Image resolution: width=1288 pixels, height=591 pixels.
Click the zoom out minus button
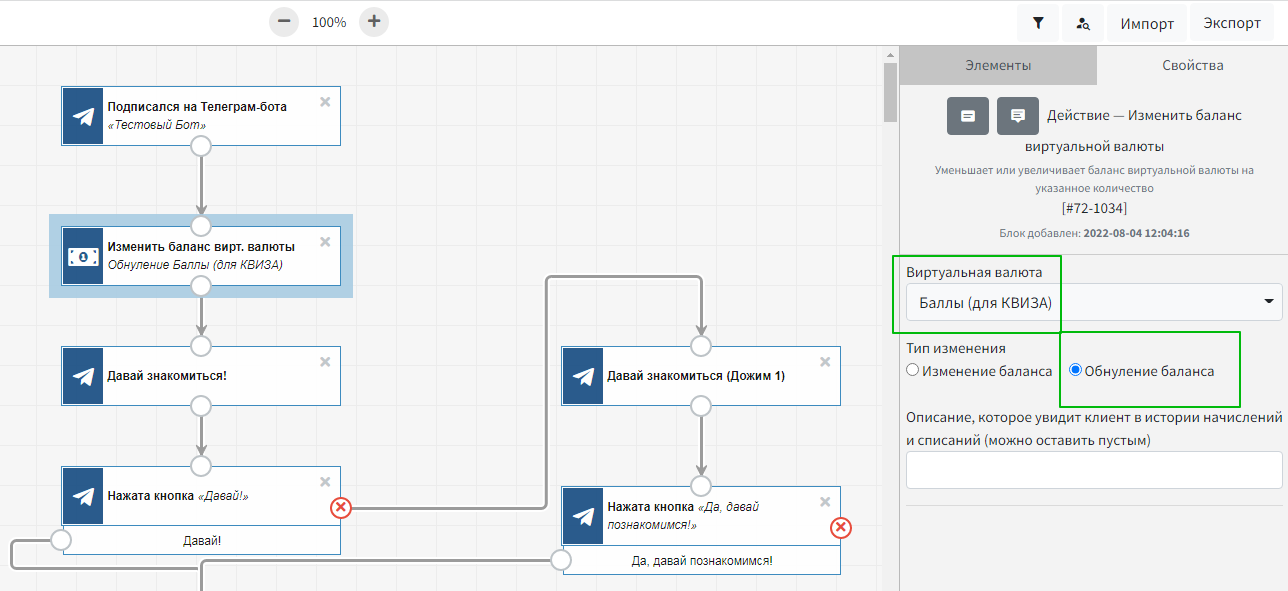tap(284, 22)
